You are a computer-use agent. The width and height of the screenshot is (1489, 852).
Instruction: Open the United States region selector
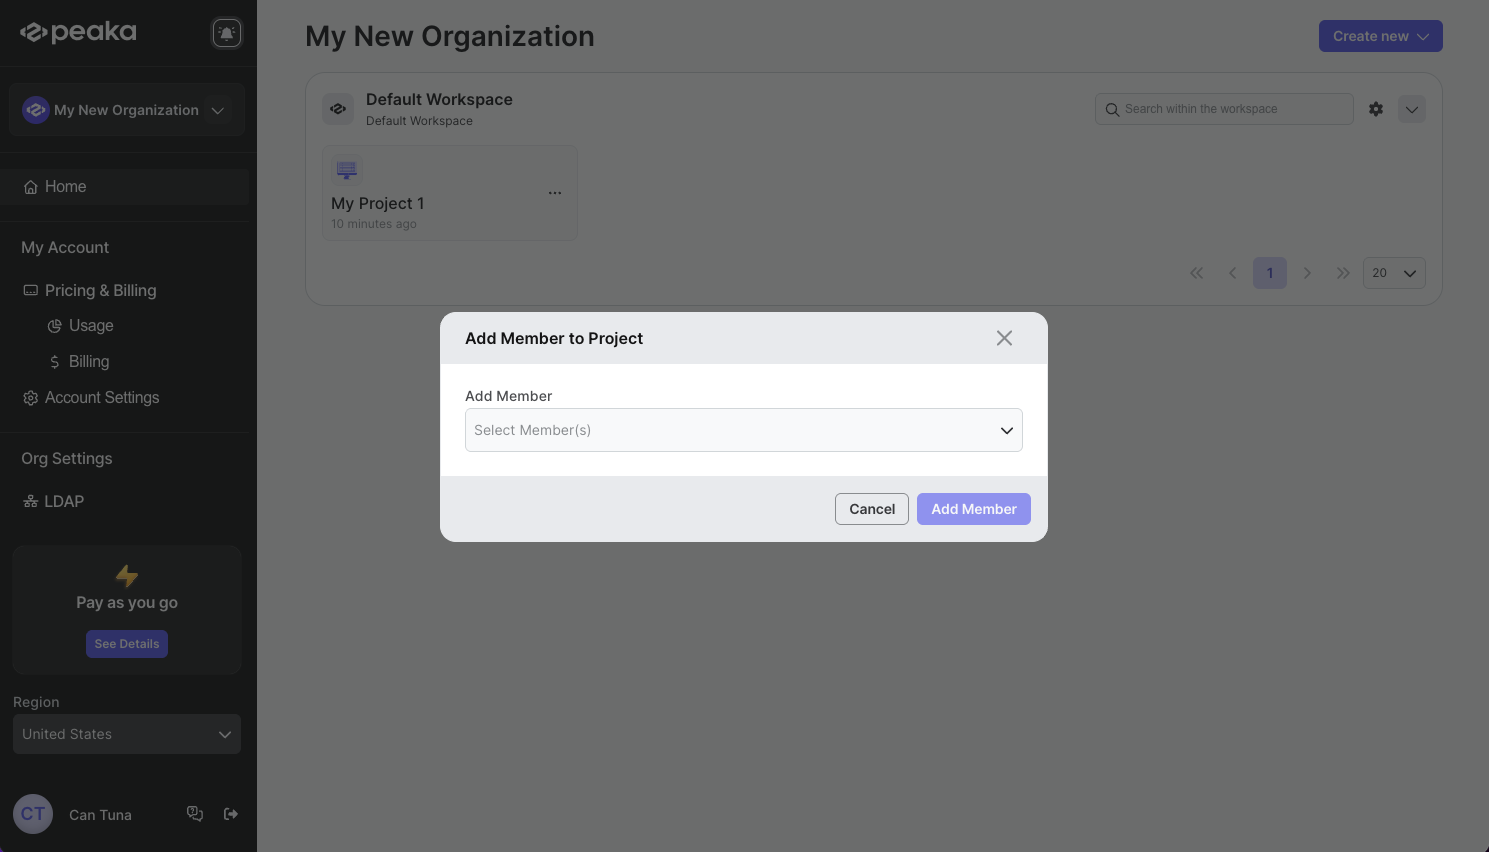pyautogui.click(x=126, y=733)
